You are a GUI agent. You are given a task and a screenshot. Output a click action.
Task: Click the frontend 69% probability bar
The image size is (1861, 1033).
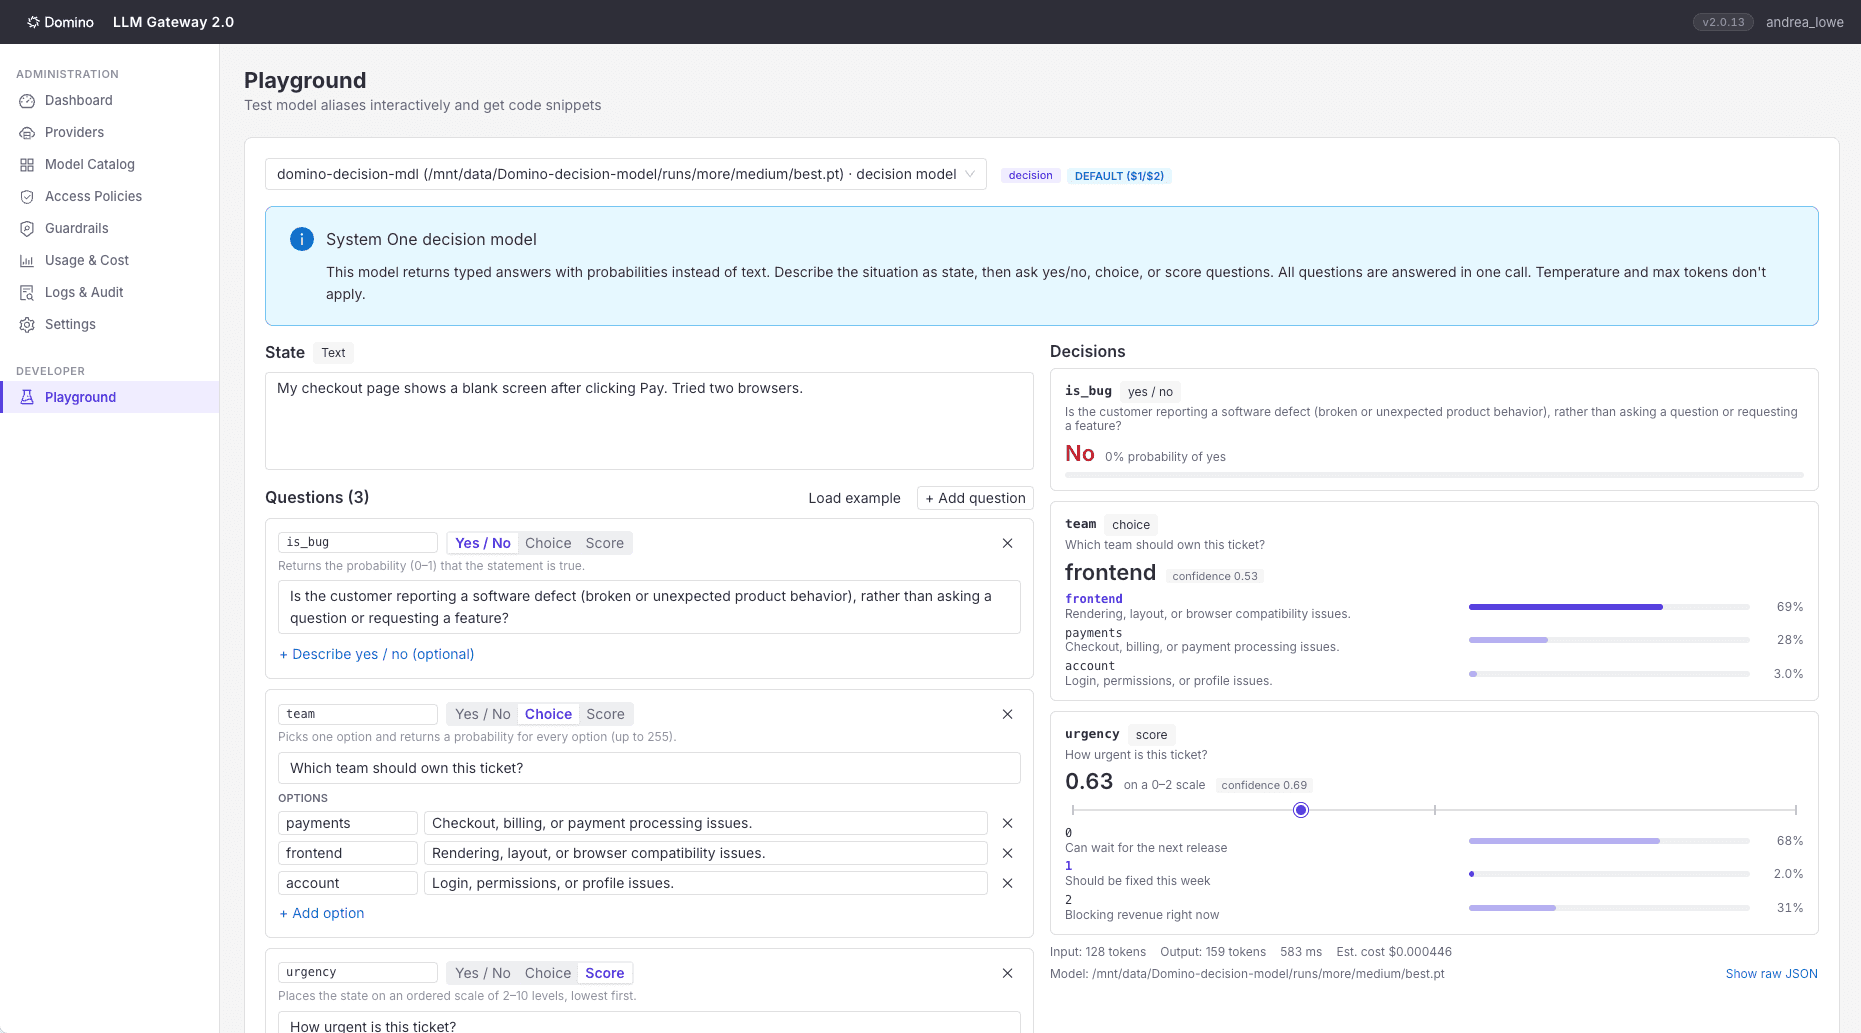(x=1609, y=607)
